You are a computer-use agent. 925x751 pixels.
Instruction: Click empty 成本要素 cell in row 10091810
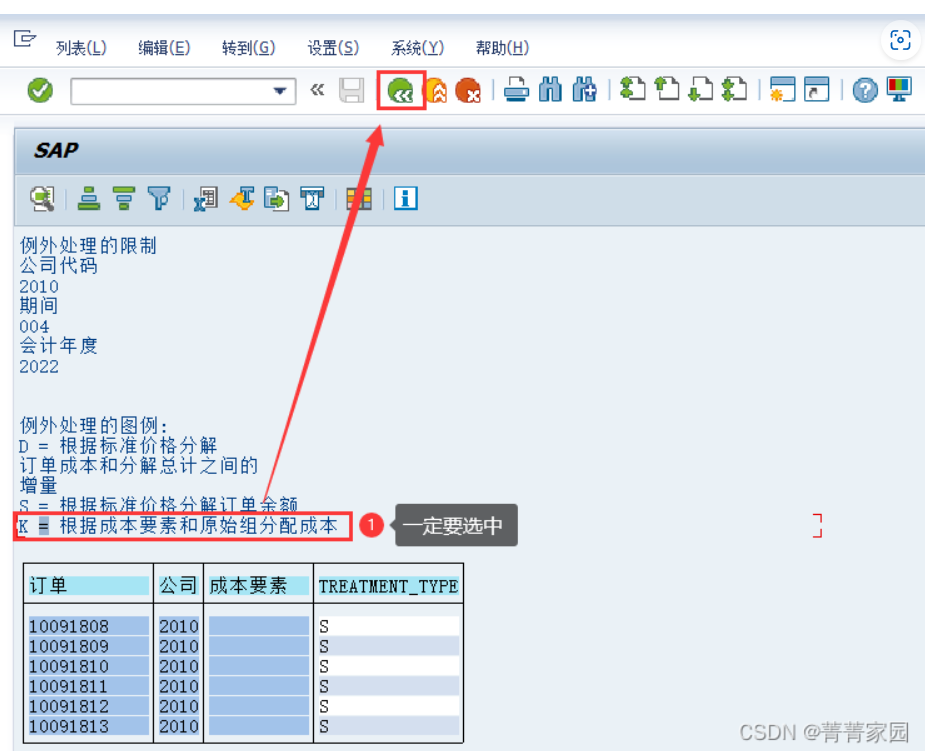258,666
